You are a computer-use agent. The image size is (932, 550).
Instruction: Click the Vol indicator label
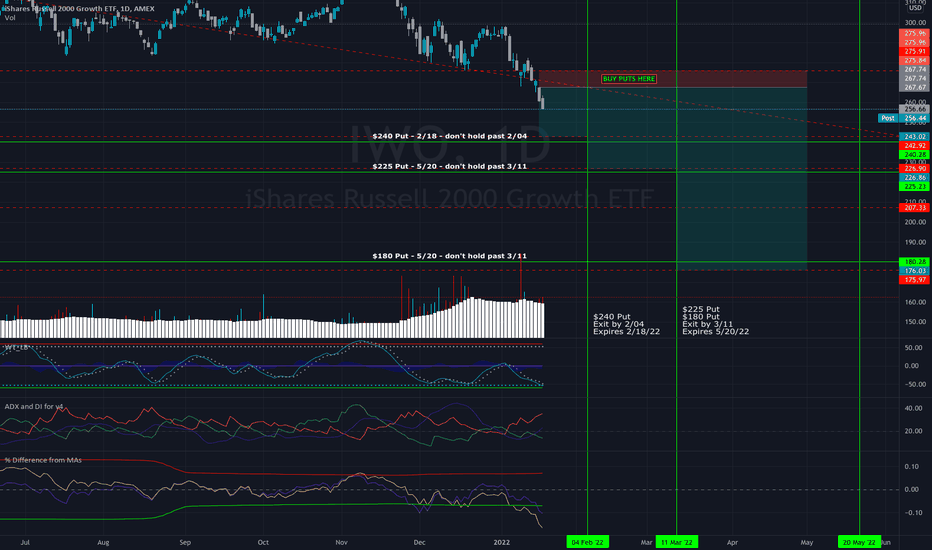coord(10,18)
